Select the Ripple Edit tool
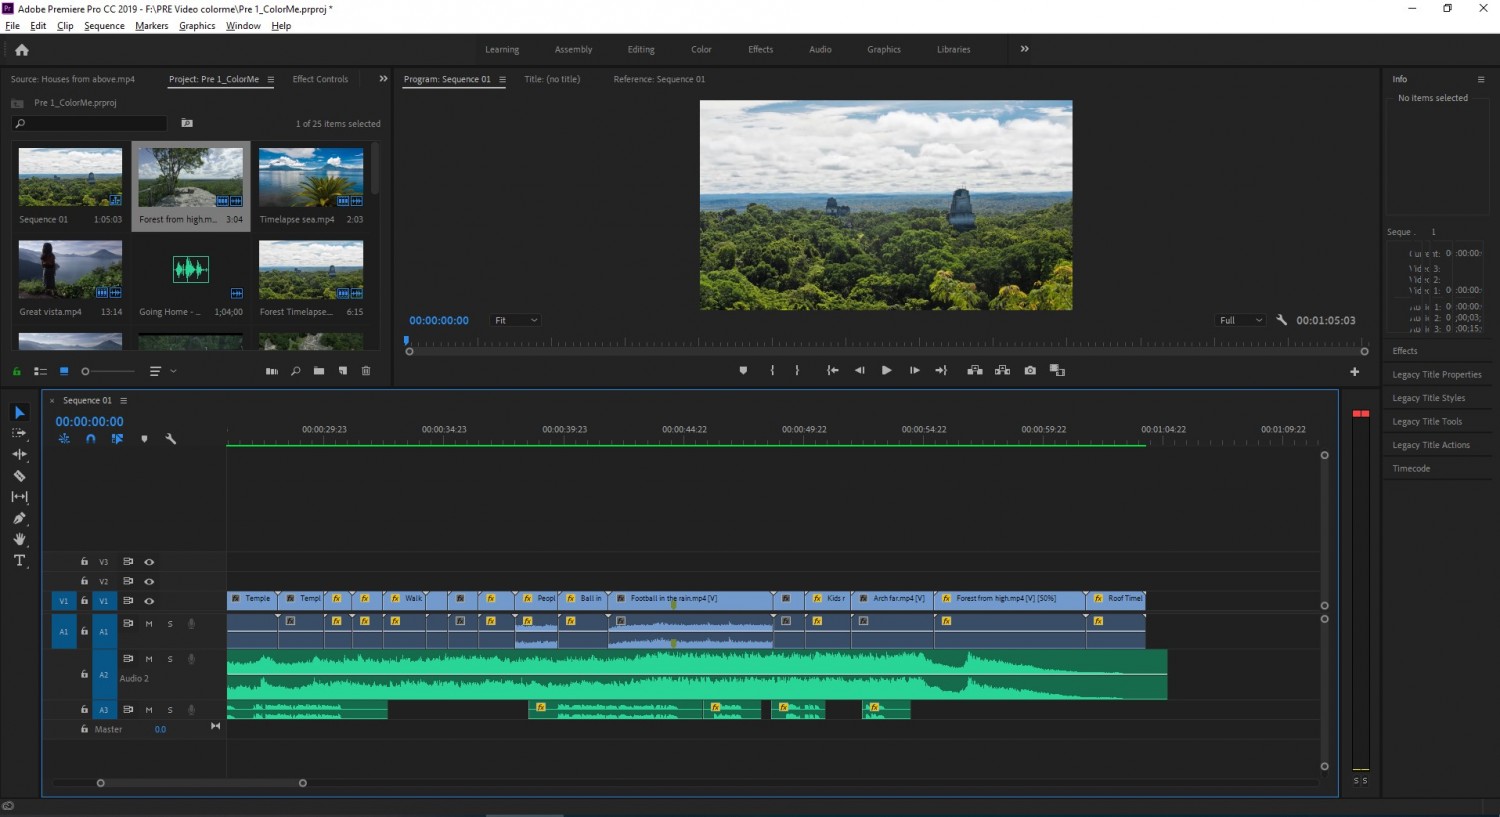 (x=19, y=454)
